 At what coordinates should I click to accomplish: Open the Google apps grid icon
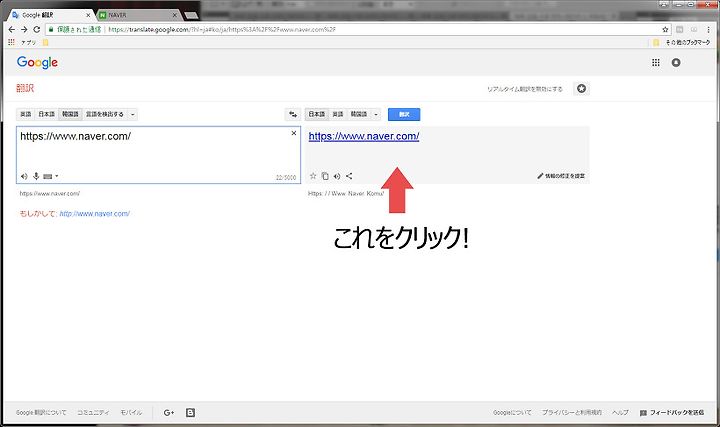[656, 62]
